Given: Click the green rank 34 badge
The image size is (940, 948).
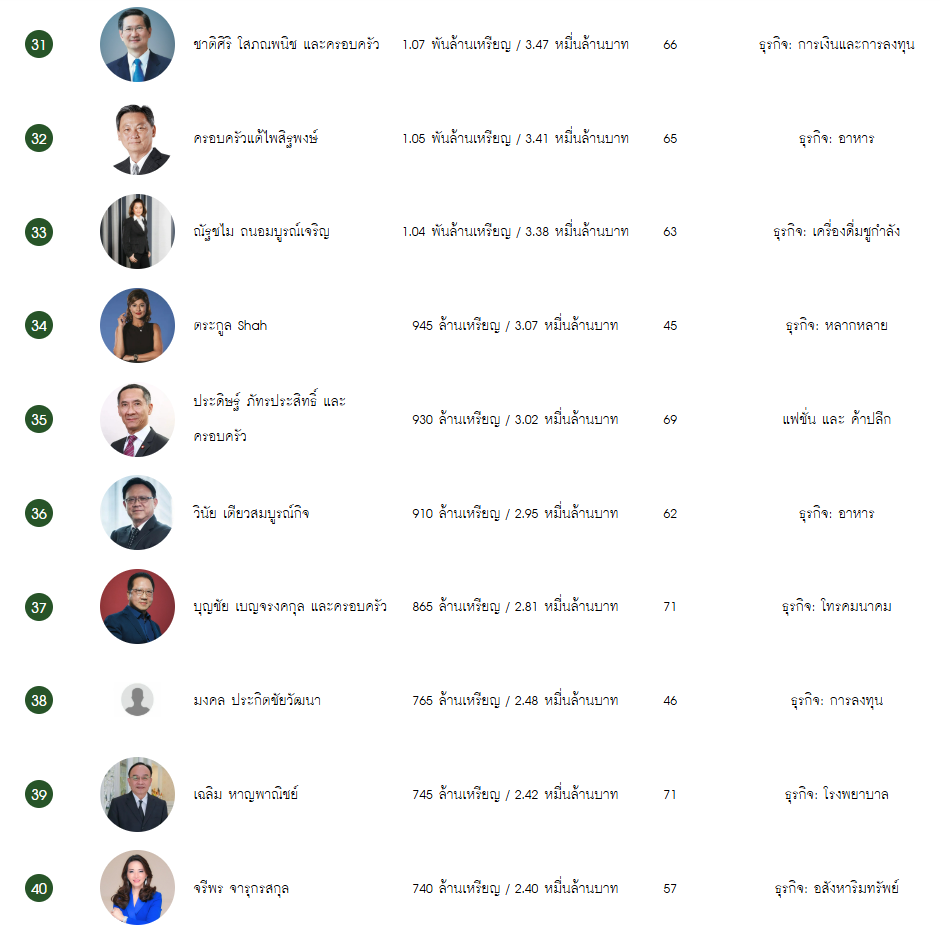Looking at the screenshot, I should tap(39, 325).
